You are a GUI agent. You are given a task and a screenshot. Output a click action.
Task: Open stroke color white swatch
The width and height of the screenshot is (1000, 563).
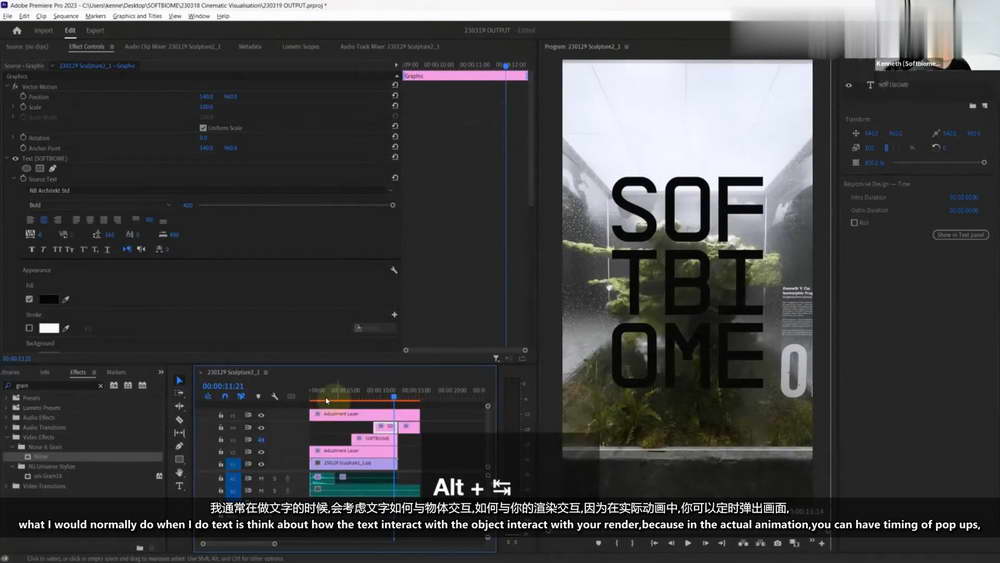(48, 328)
